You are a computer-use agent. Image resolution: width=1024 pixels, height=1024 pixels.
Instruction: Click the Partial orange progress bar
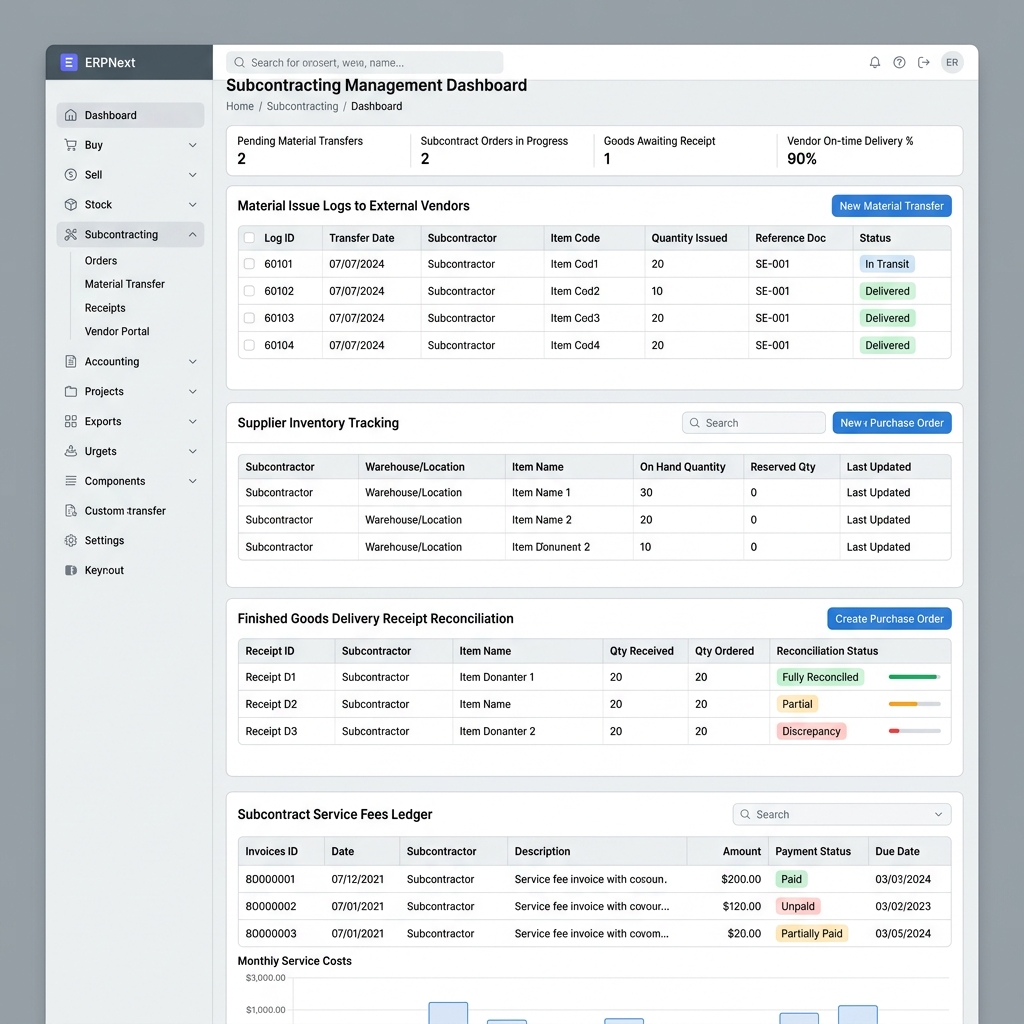(914, 704)
